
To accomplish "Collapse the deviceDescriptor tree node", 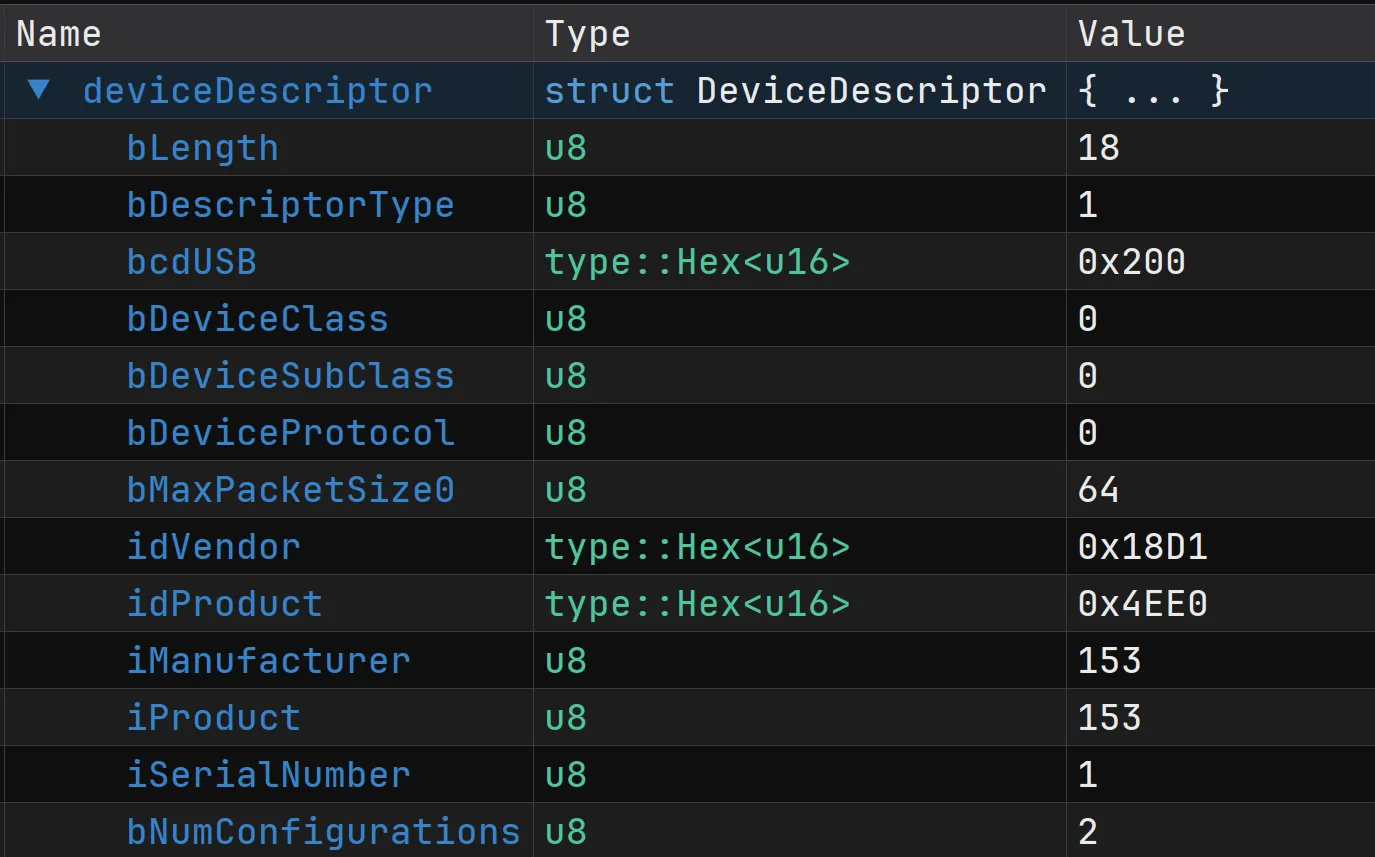I will pos(39,90).
